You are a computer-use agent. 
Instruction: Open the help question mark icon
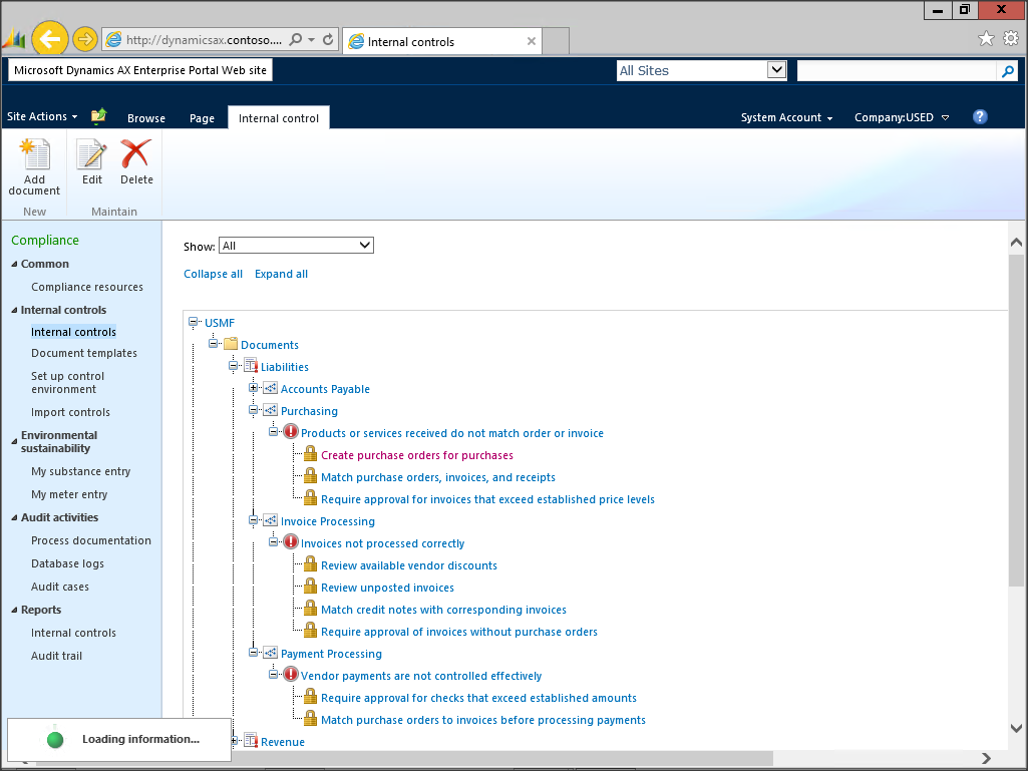(x=980, y=117)
